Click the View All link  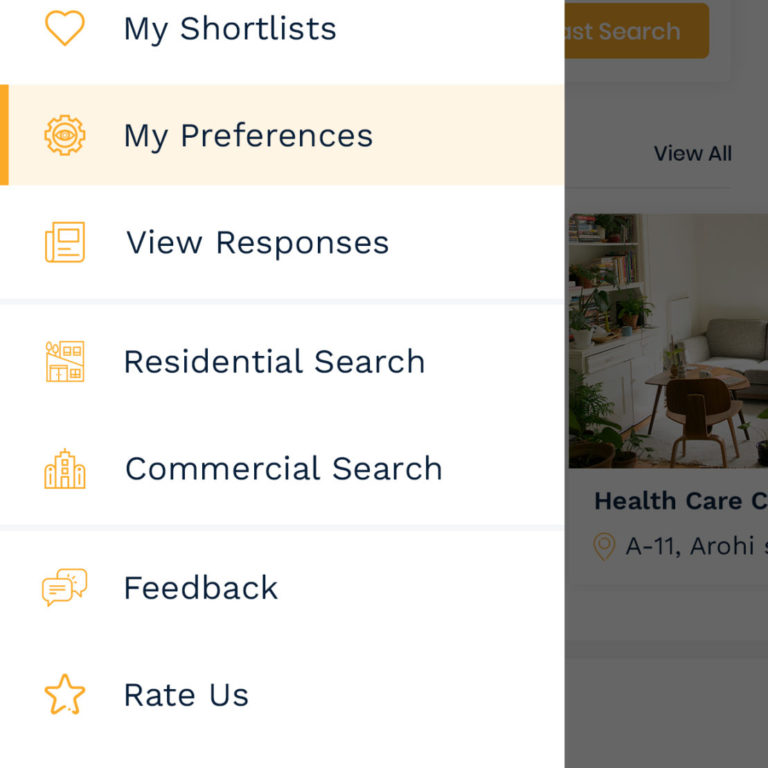click(692, 154)
